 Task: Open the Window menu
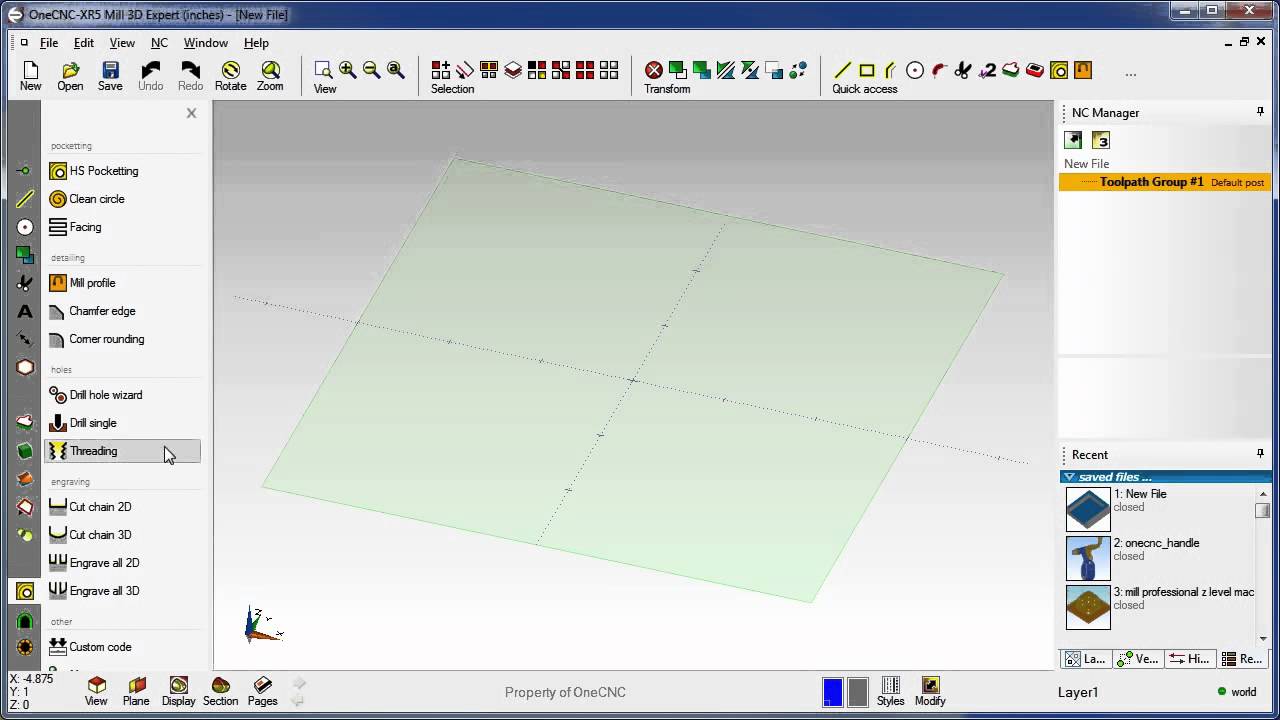(x=206, y=43)
